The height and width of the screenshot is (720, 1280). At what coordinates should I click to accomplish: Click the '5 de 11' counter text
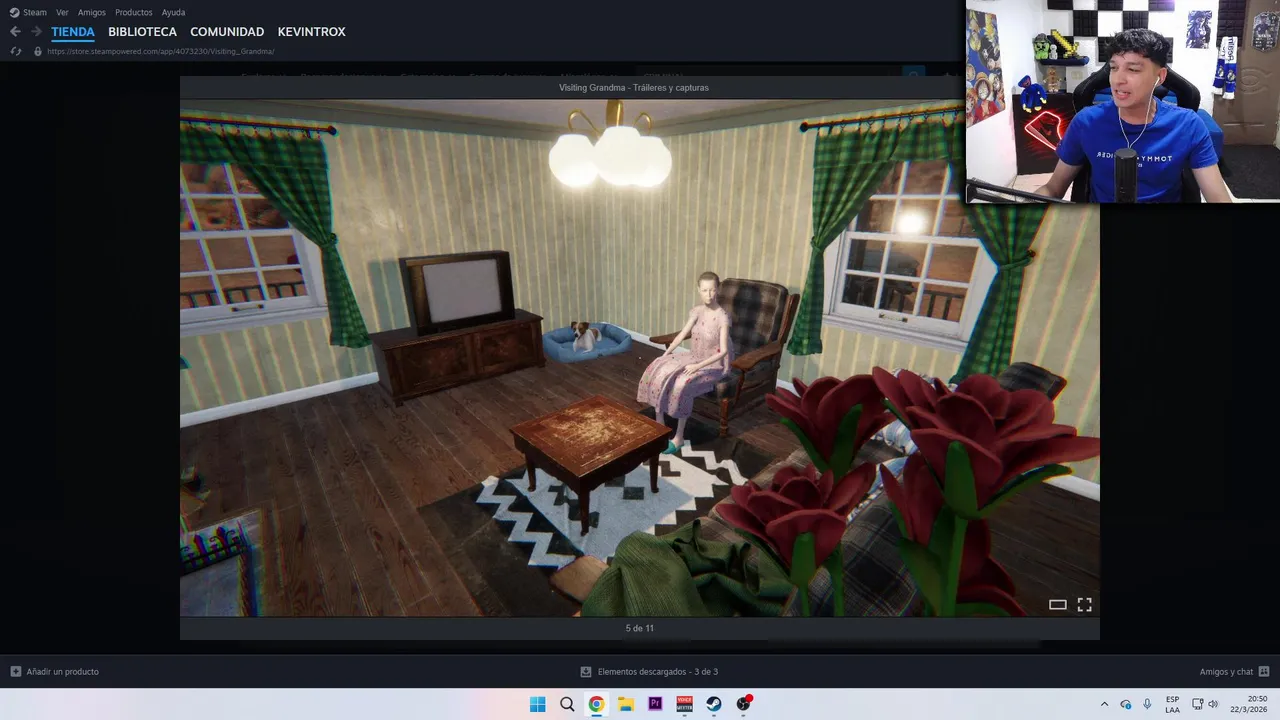tap(639, 628)
